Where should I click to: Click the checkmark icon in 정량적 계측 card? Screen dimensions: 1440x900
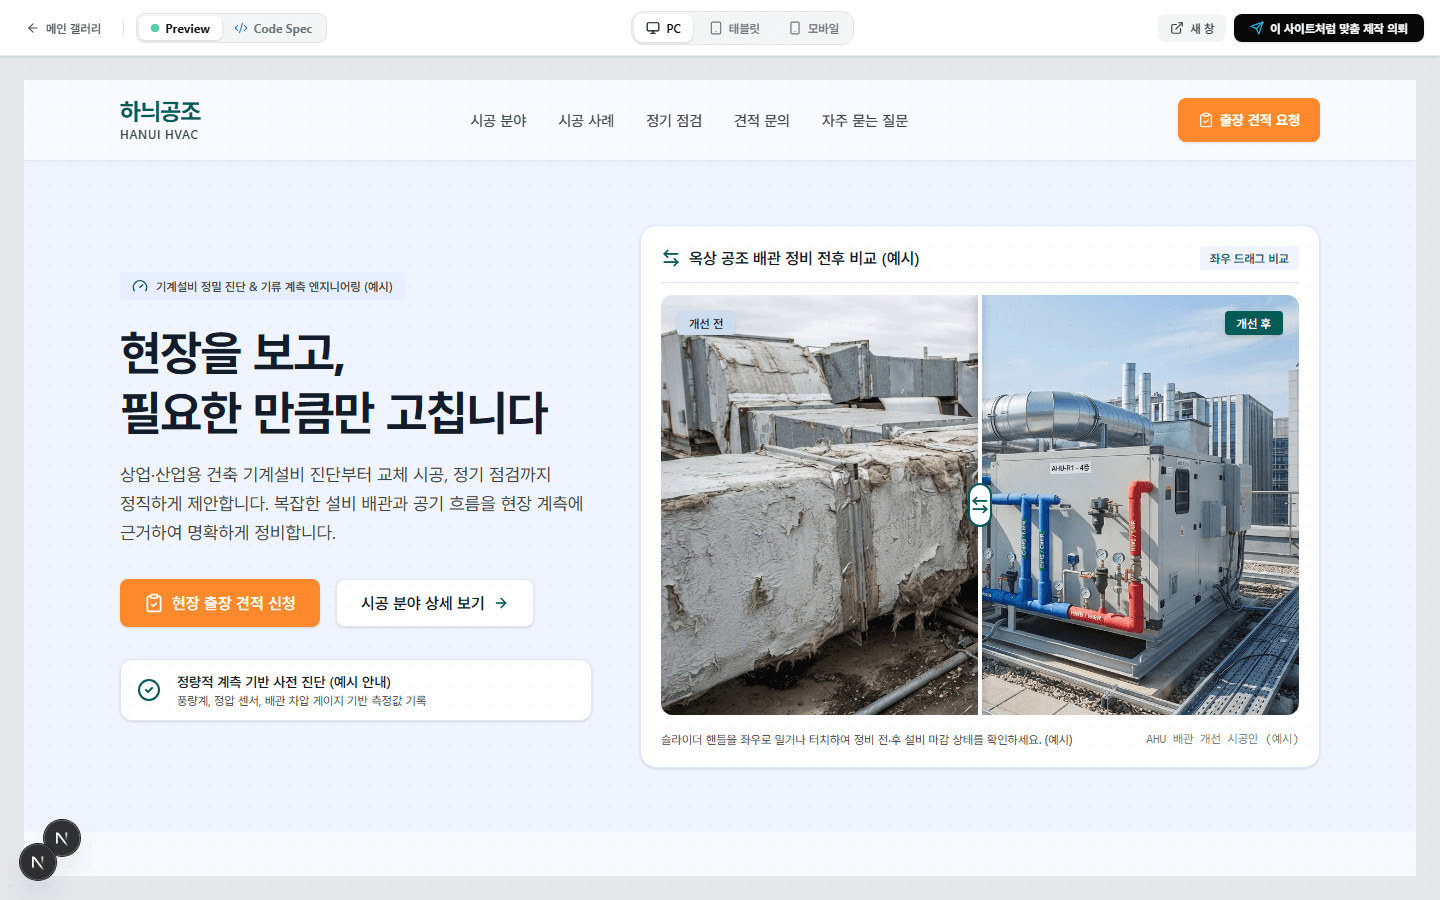(149, 690)
